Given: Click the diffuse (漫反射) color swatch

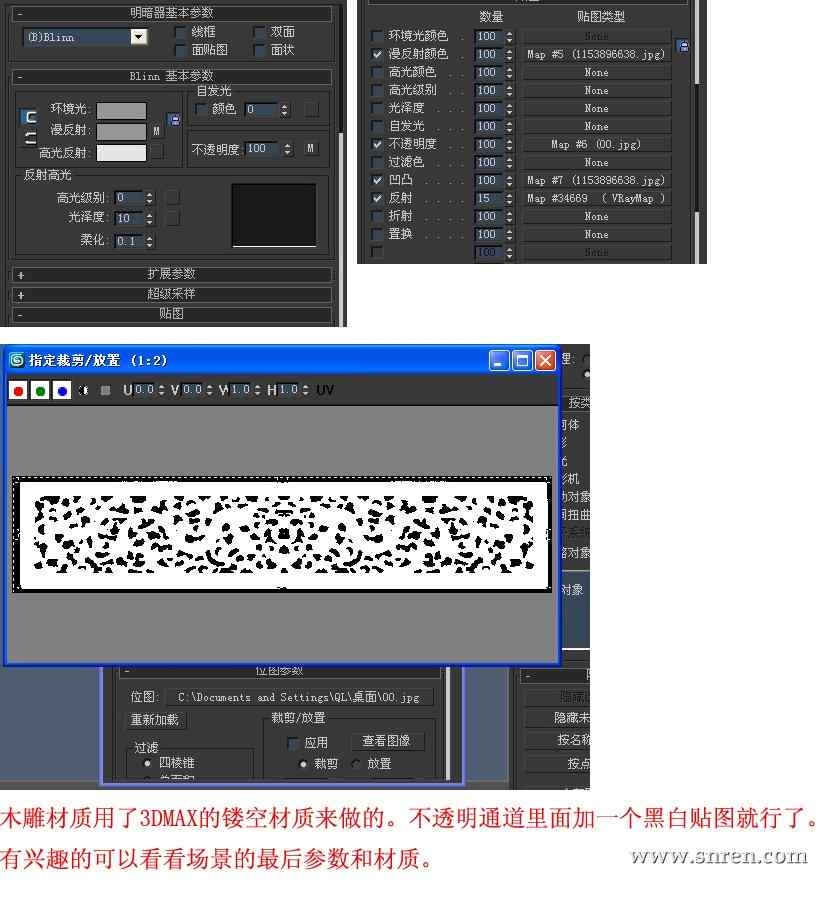Looking at the screenshot, I should [121, 131].
